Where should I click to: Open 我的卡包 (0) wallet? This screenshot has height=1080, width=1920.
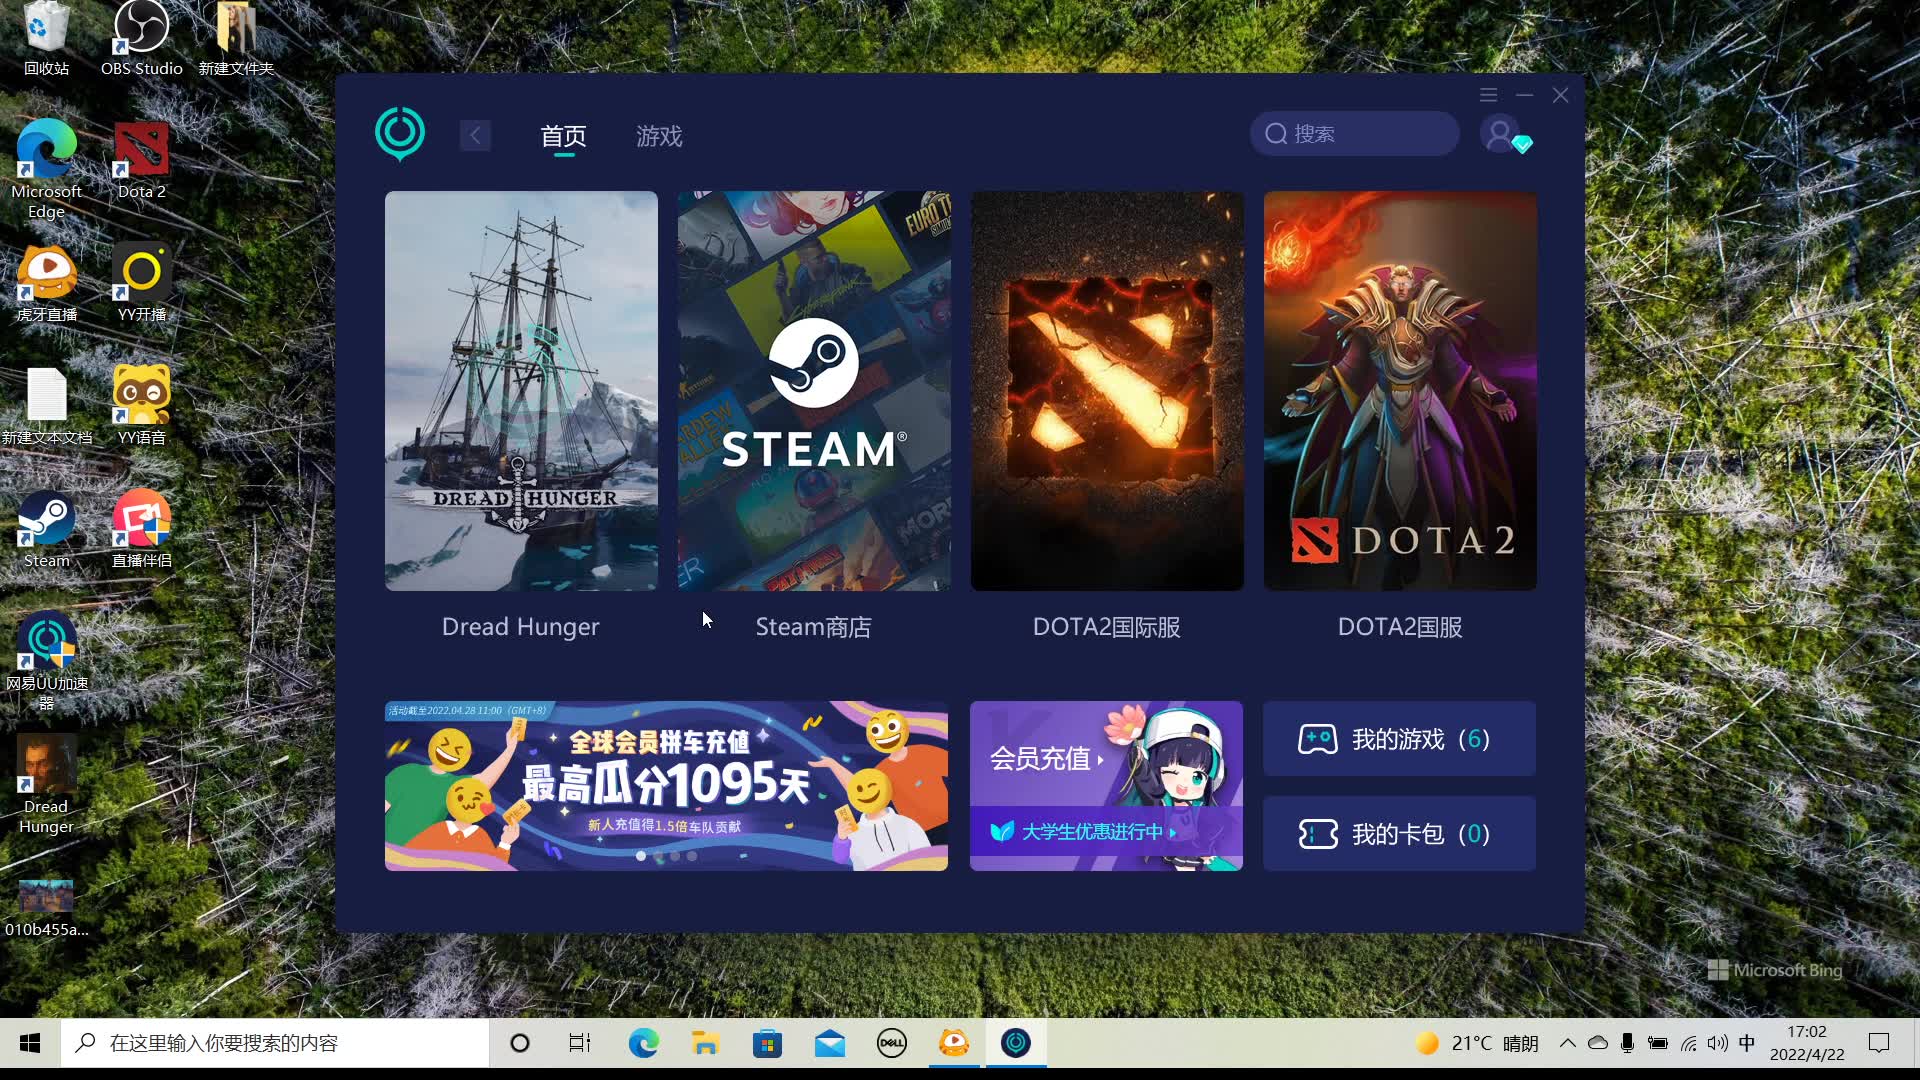1399,834
